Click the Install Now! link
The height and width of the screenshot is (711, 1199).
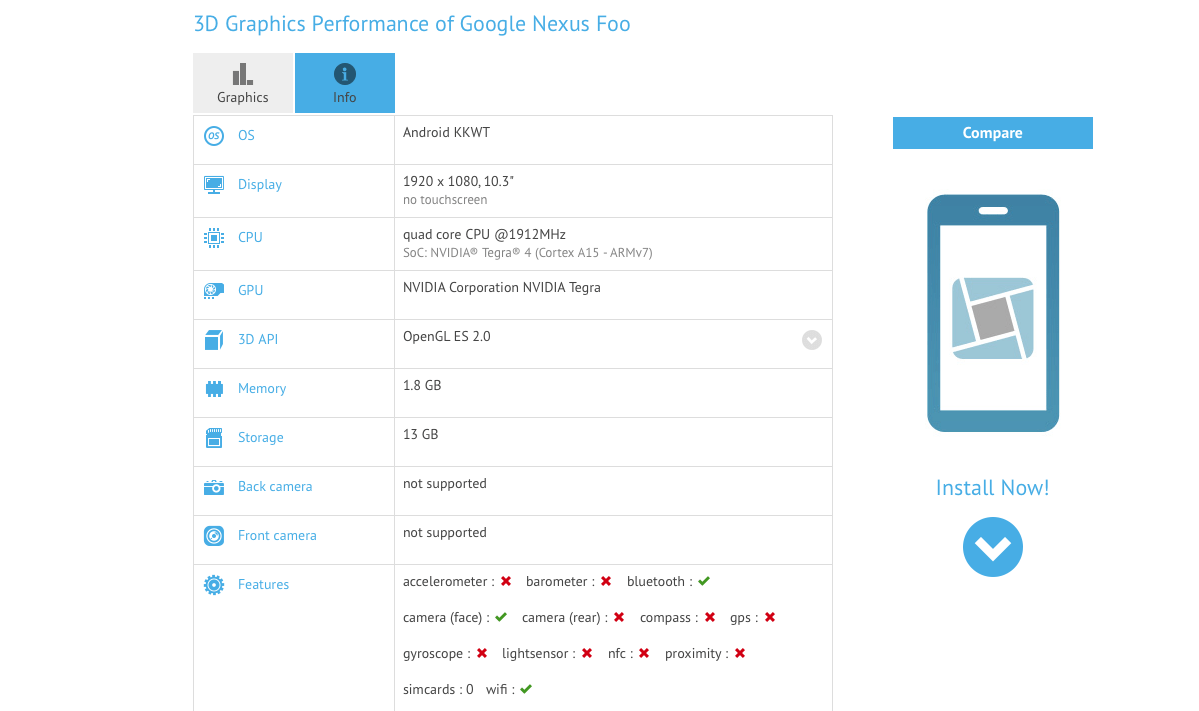(992, 488)
